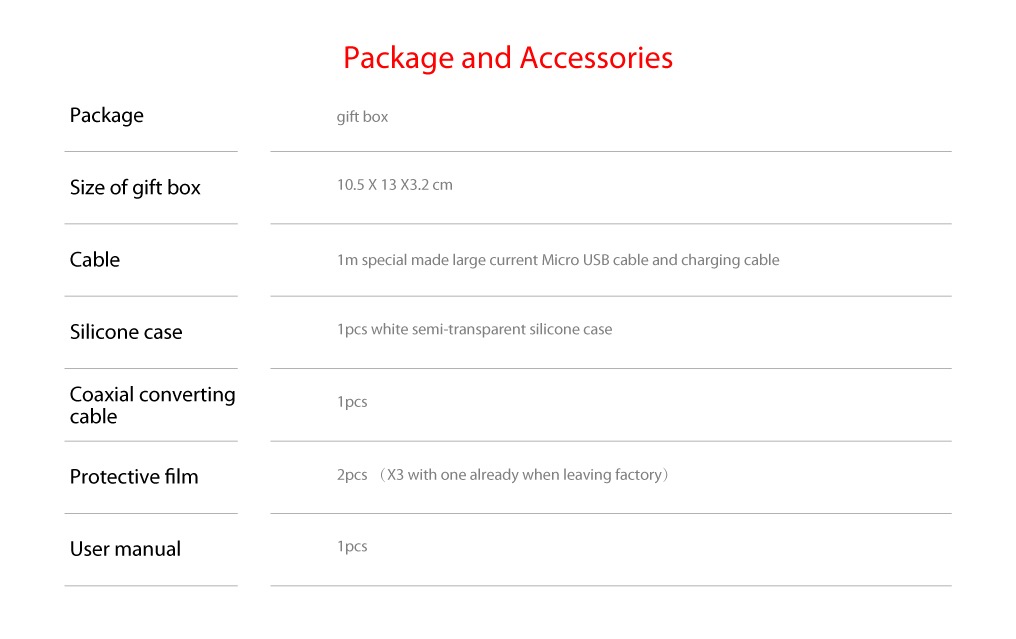Select white semi-transparent silicone case text
This screenshot has width=1016, height=639.
coord(491,329)
